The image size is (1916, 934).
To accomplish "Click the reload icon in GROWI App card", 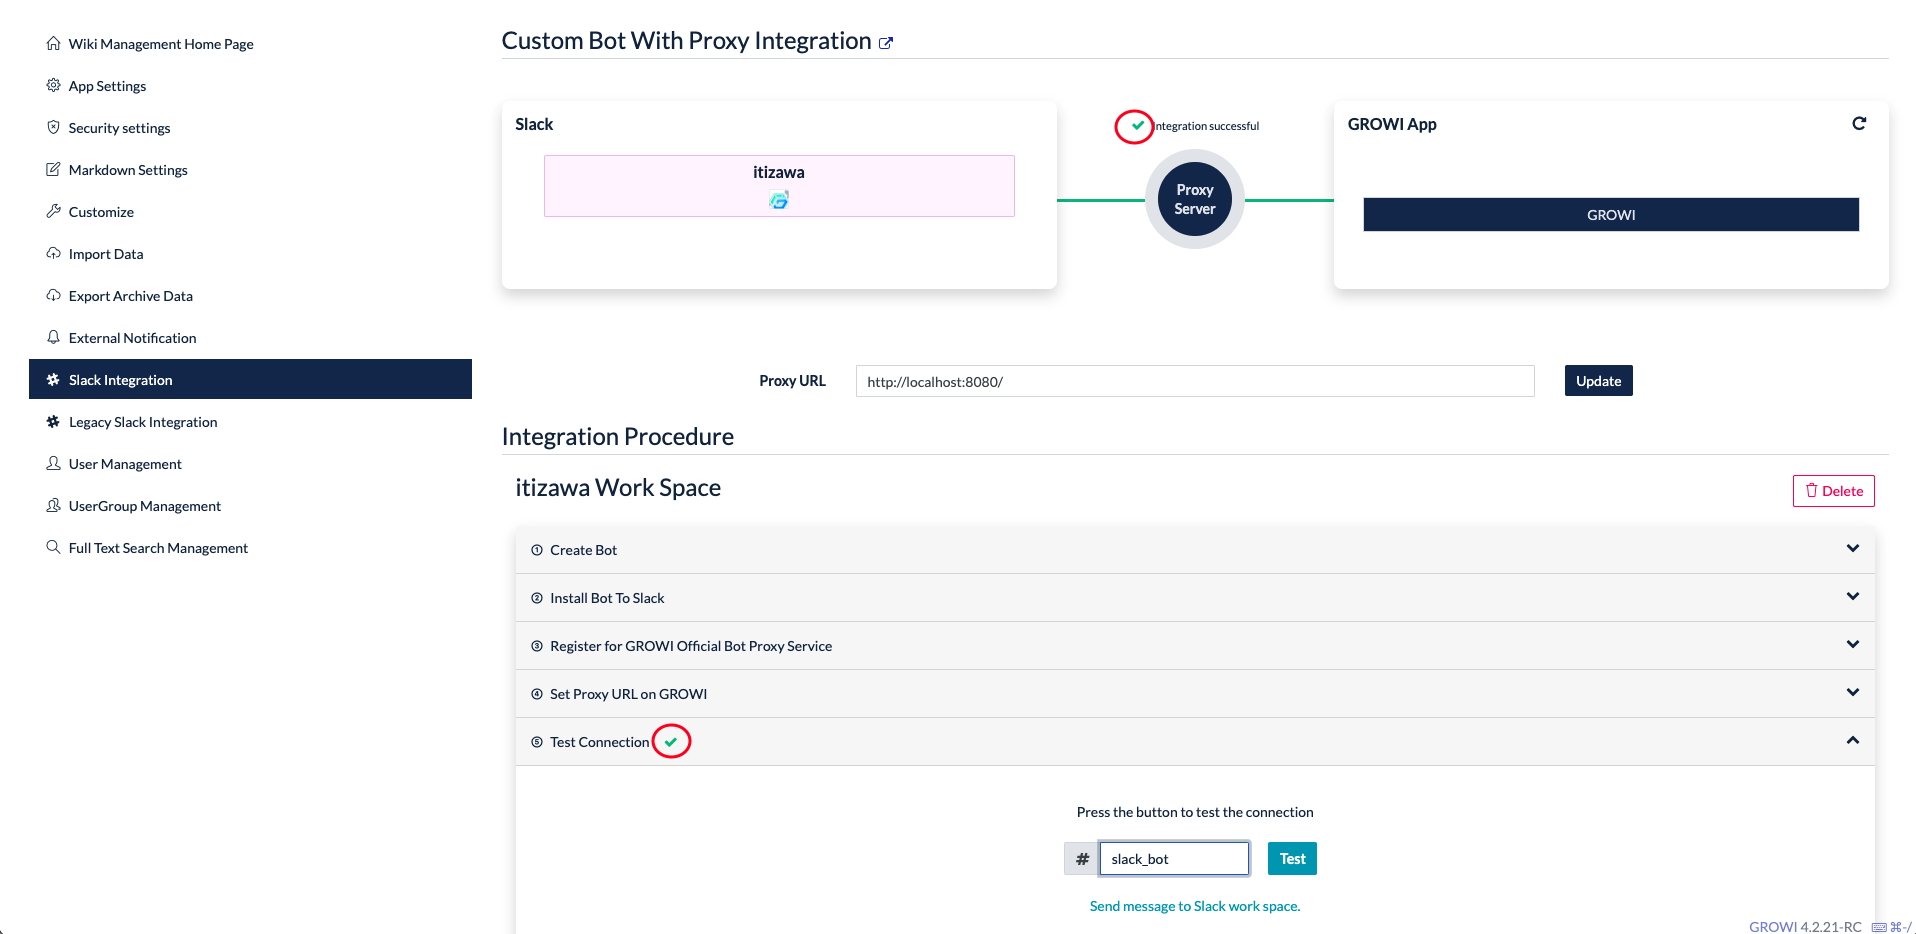I will (1859, 123).
